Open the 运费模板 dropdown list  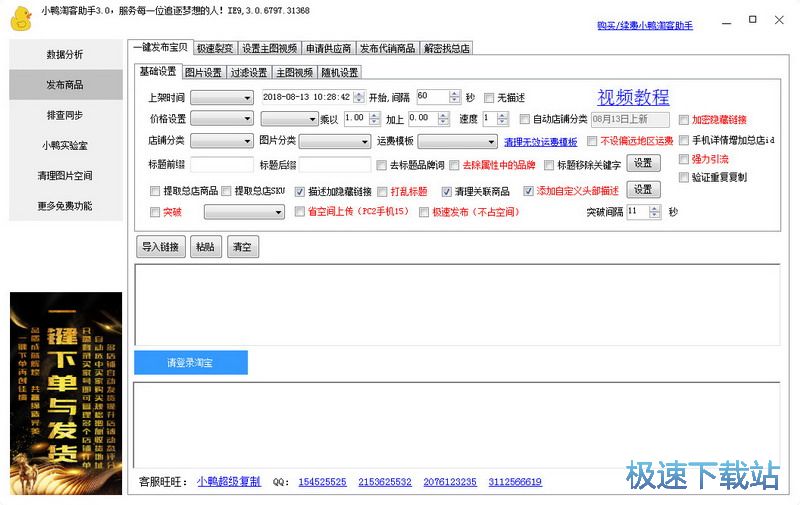click(450, 142)
